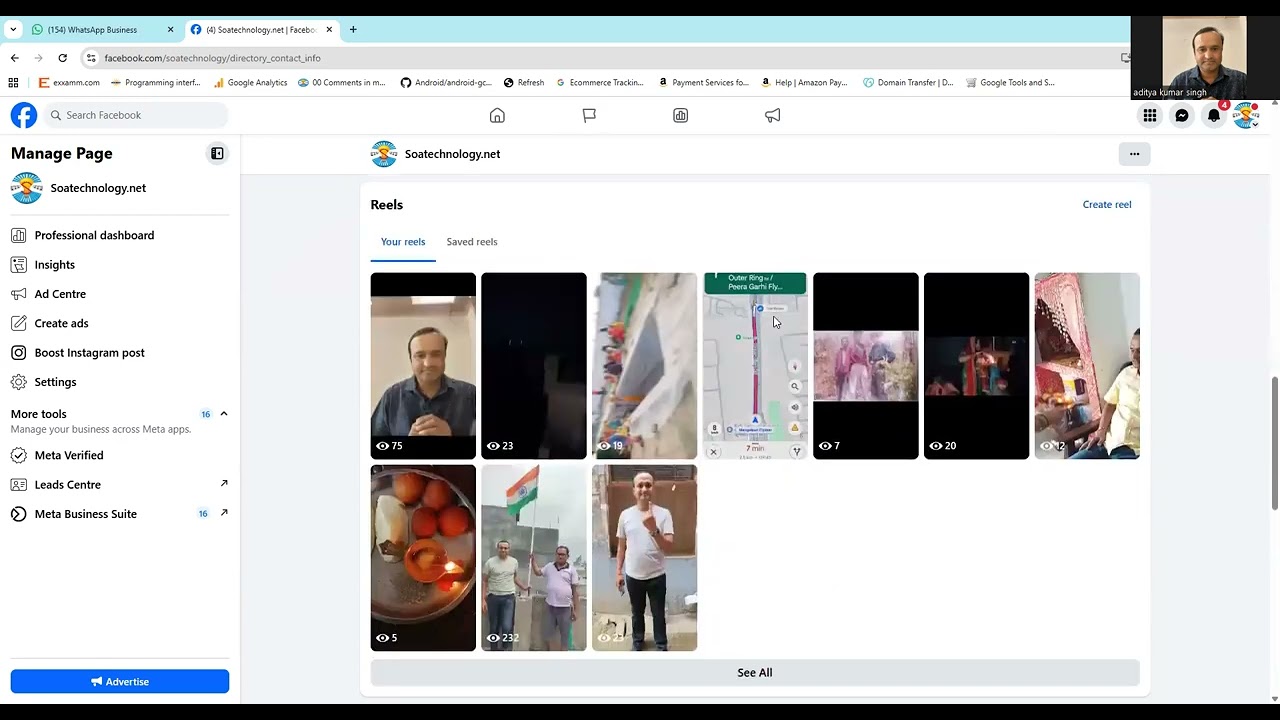
Task: Close the WhatsApp Business tab
Action: pyautogui.click(x=170, y=29)
